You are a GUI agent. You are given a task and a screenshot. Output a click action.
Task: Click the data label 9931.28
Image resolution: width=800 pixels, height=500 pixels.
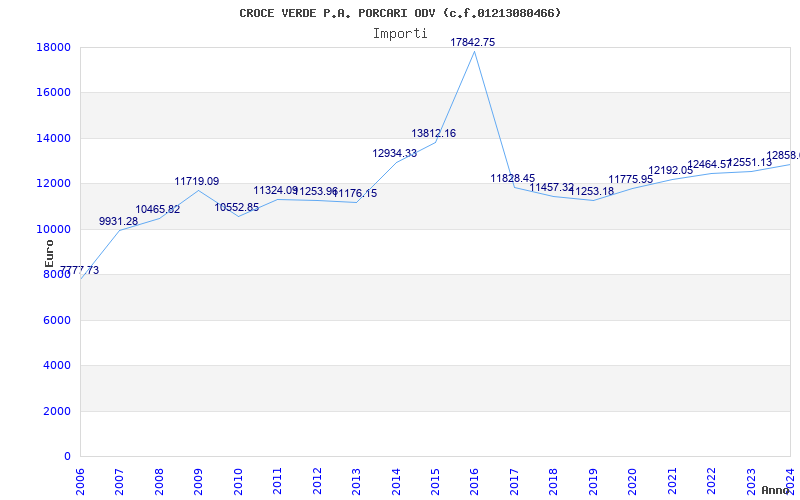pos(118,221)
